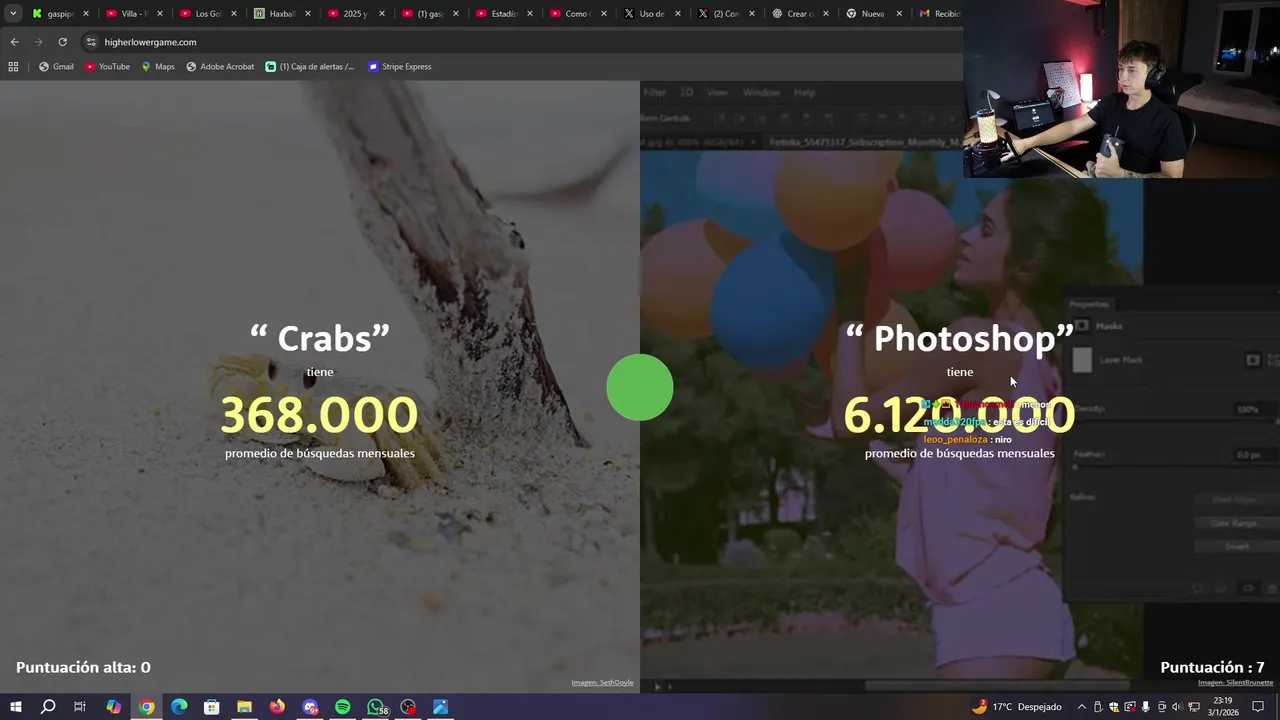
Task: Open Copilot from the taskbar
Action: coord(113,707)
